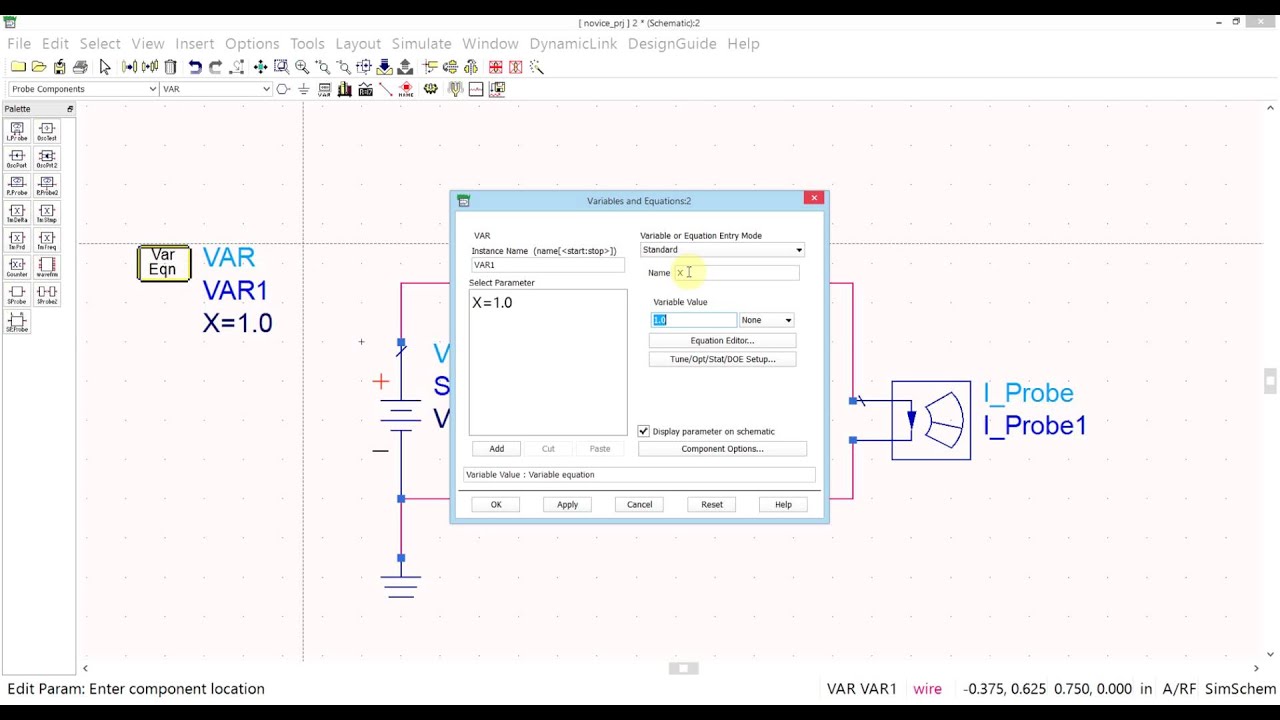
Task: Click the Insert VAR icon
Action: pyautogui.click(x=324, y=89)
